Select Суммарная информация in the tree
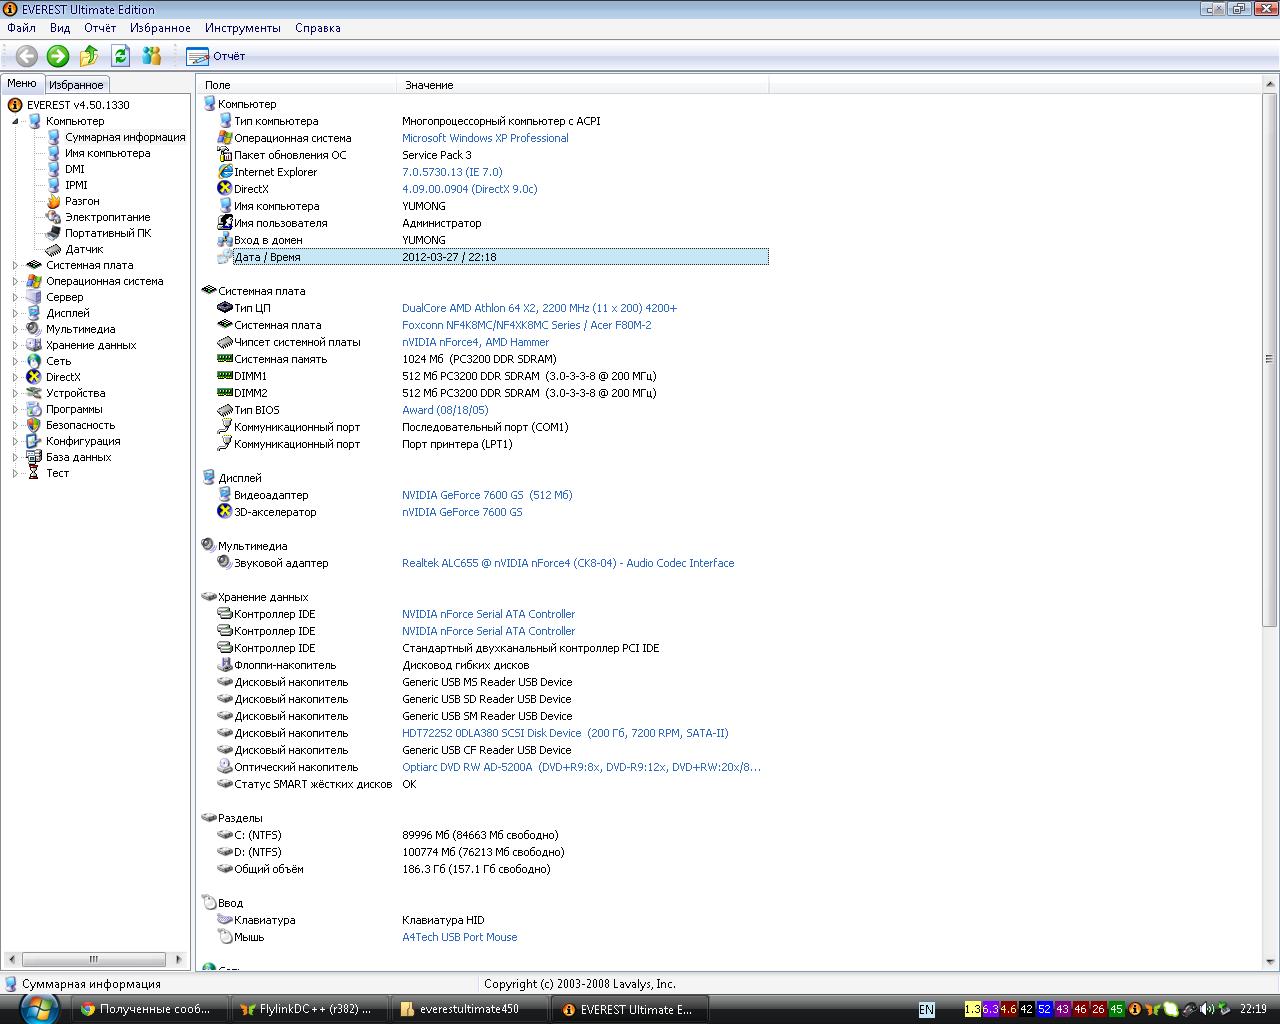Screen dimensions: 1280x1024 pos(125,137)
